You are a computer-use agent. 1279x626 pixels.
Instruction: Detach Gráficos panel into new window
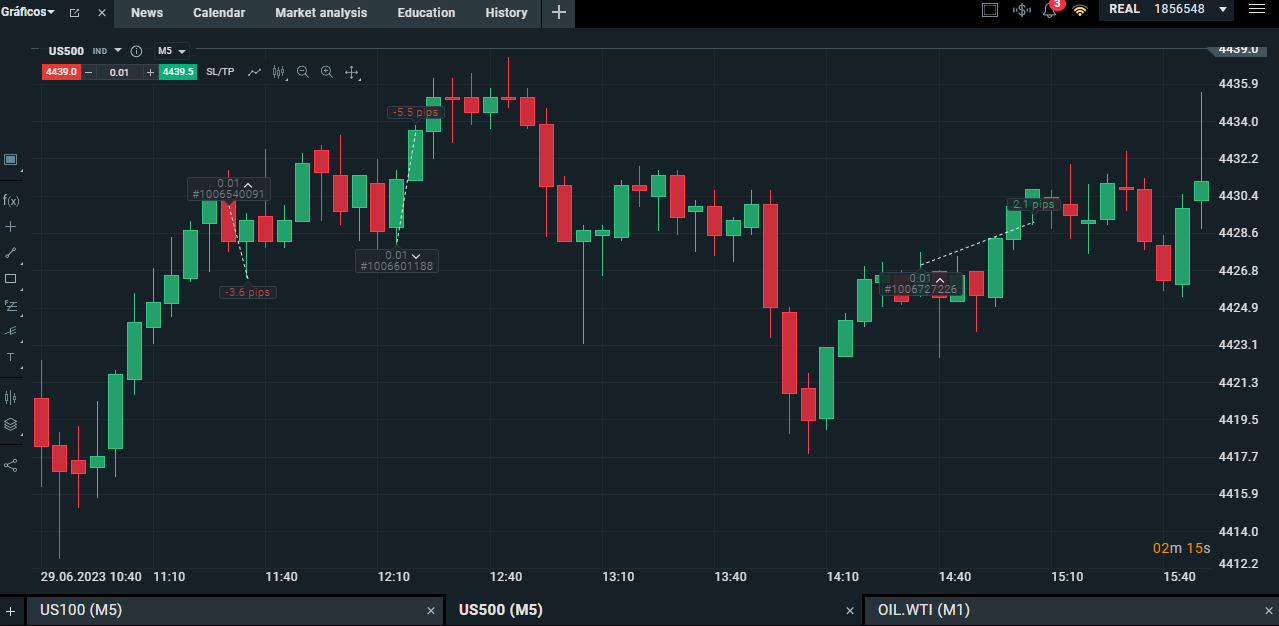point(75,13)
